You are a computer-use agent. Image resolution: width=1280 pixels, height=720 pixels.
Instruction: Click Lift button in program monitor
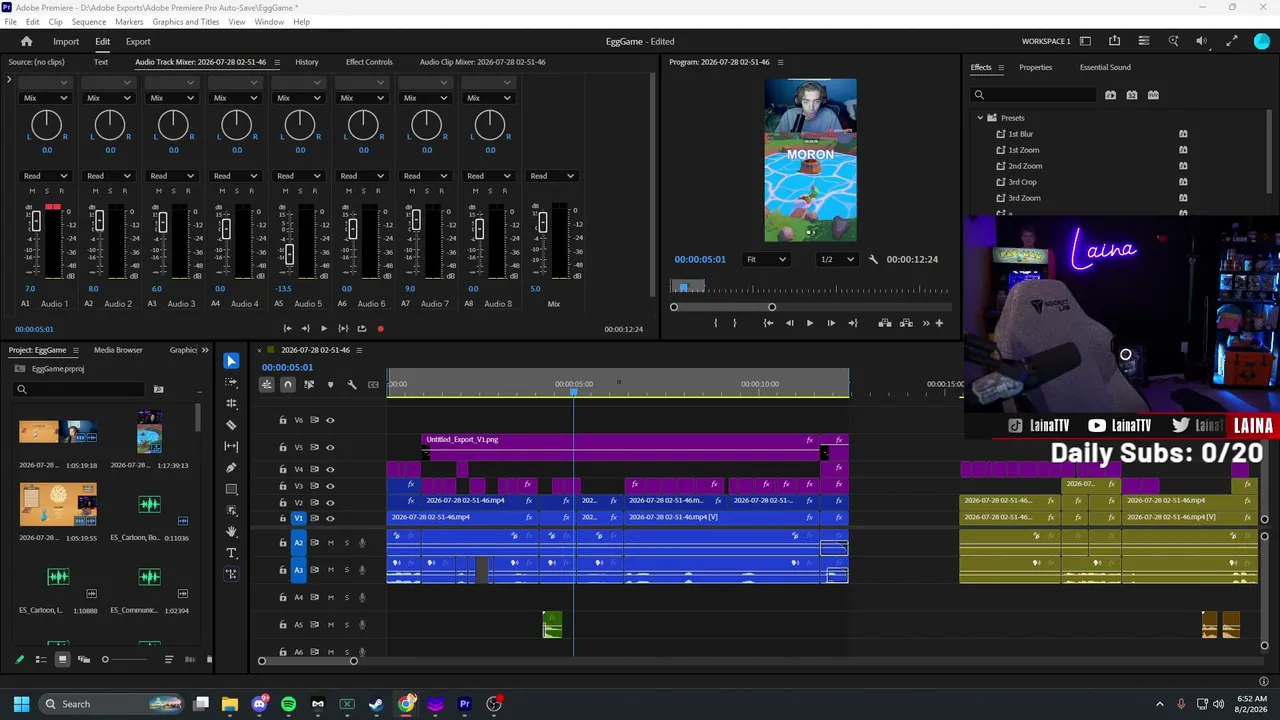pos(885,323)
